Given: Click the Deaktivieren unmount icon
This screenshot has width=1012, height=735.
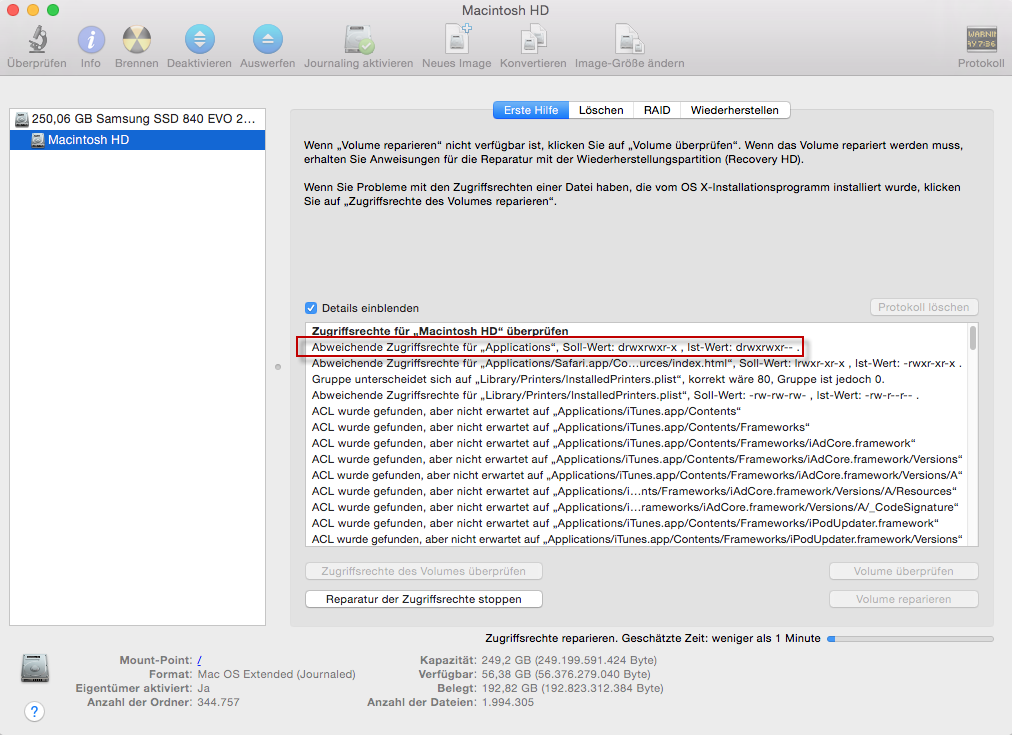Looking at the screenshot, I should 199,39.
